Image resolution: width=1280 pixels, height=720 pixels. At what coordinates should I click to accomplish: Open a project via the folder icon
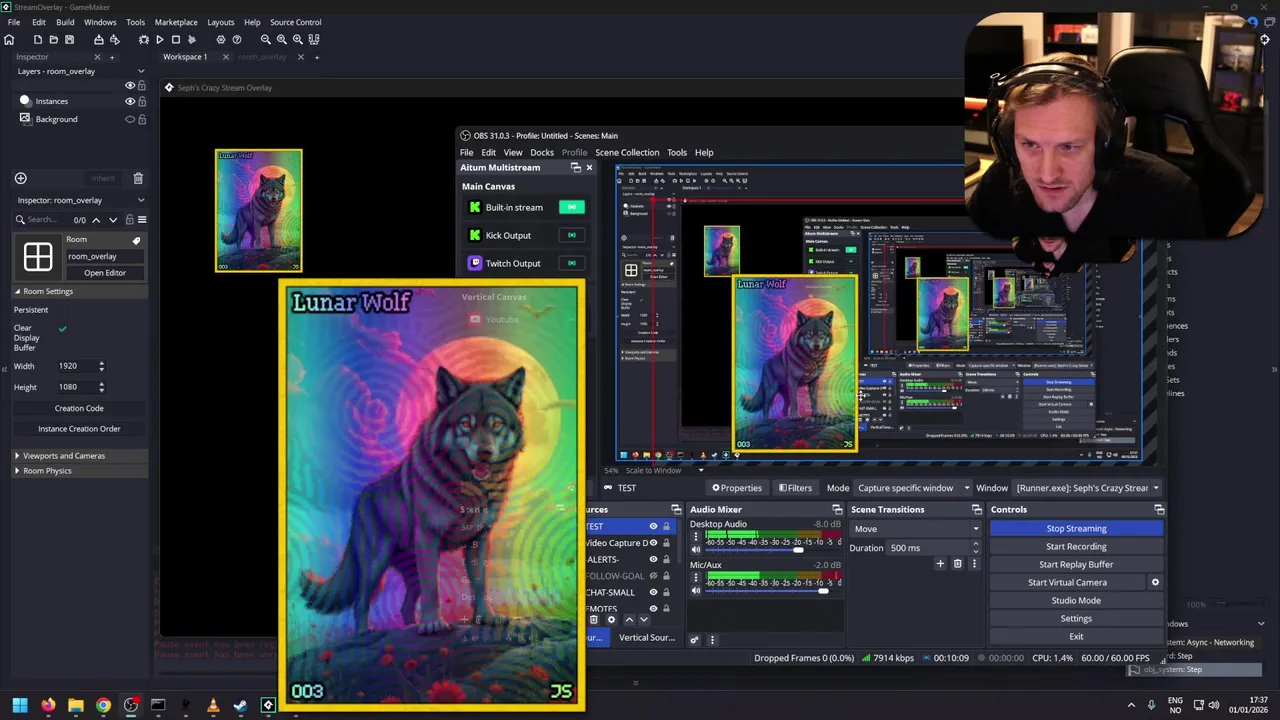pos(54,39)
